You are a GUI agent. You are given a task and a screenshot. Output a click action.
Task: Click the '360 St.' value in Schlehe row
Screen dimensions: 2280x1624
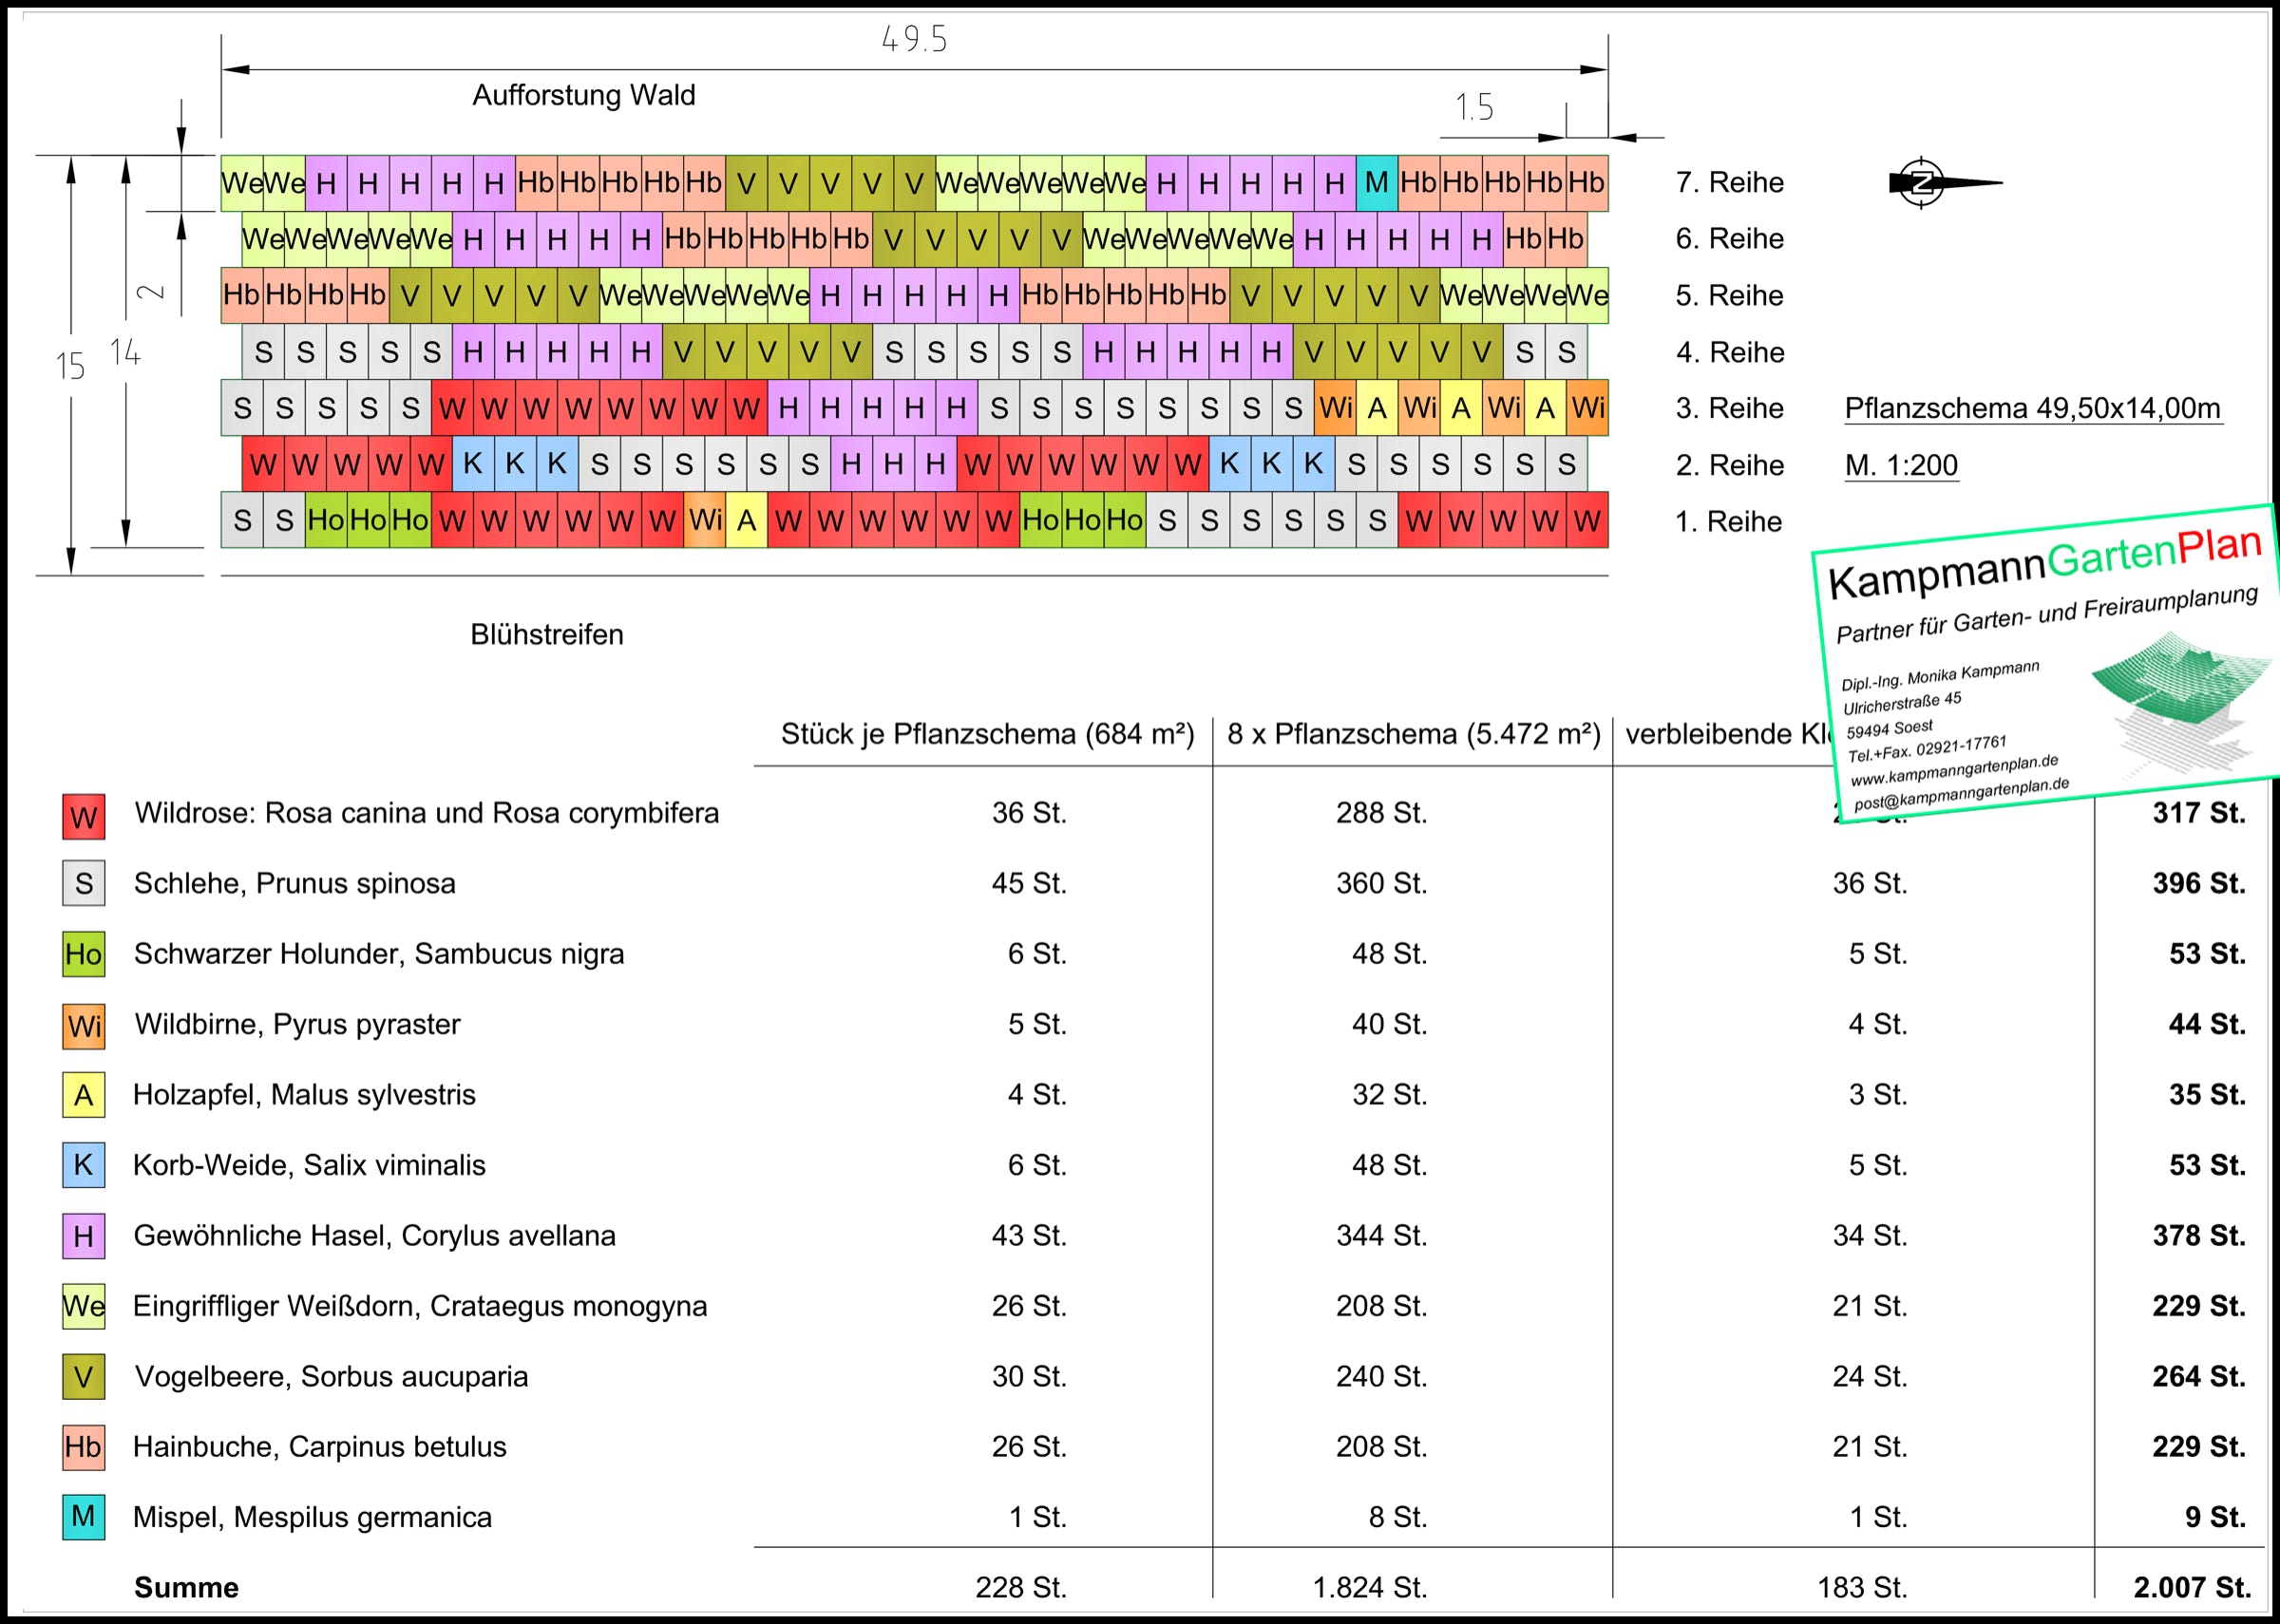(1381, 884)
